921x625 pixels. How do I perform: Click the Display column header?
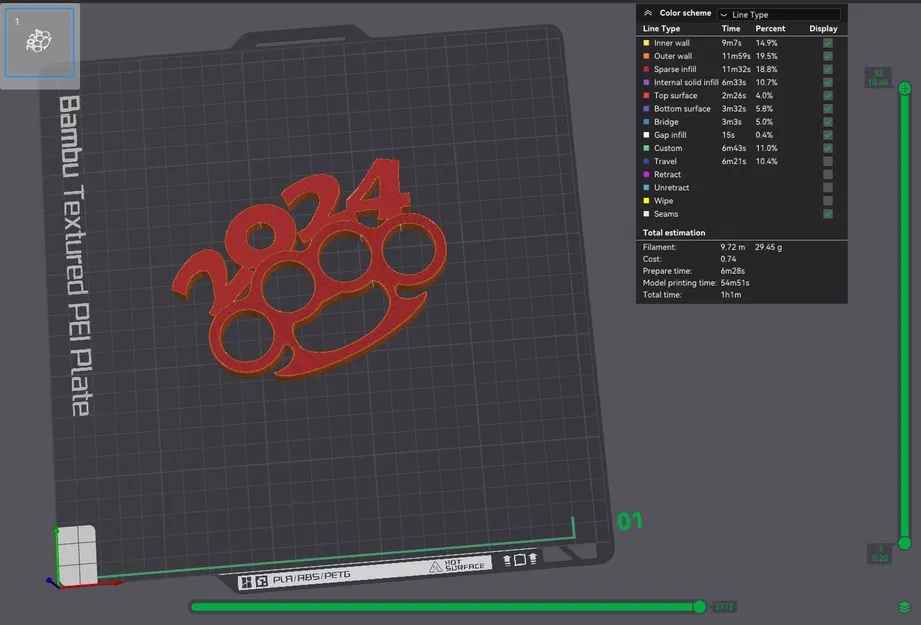point(823,28)
